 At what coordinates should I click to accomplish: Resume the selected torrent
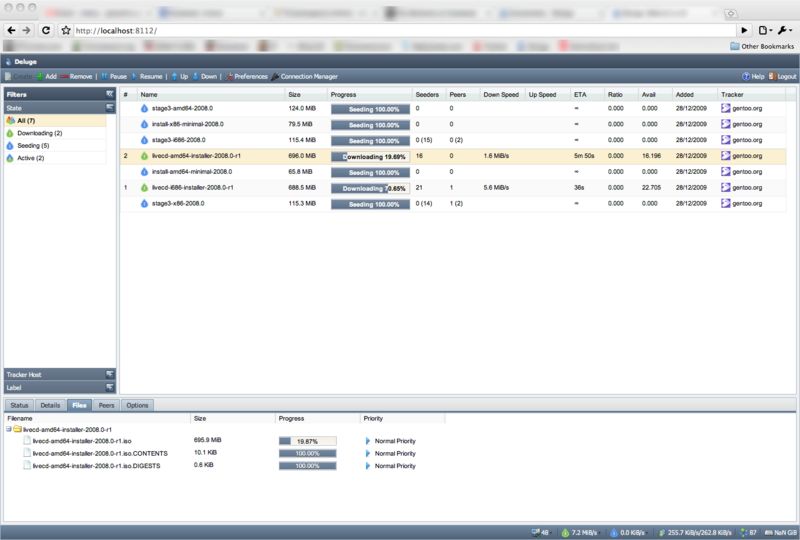146,76
